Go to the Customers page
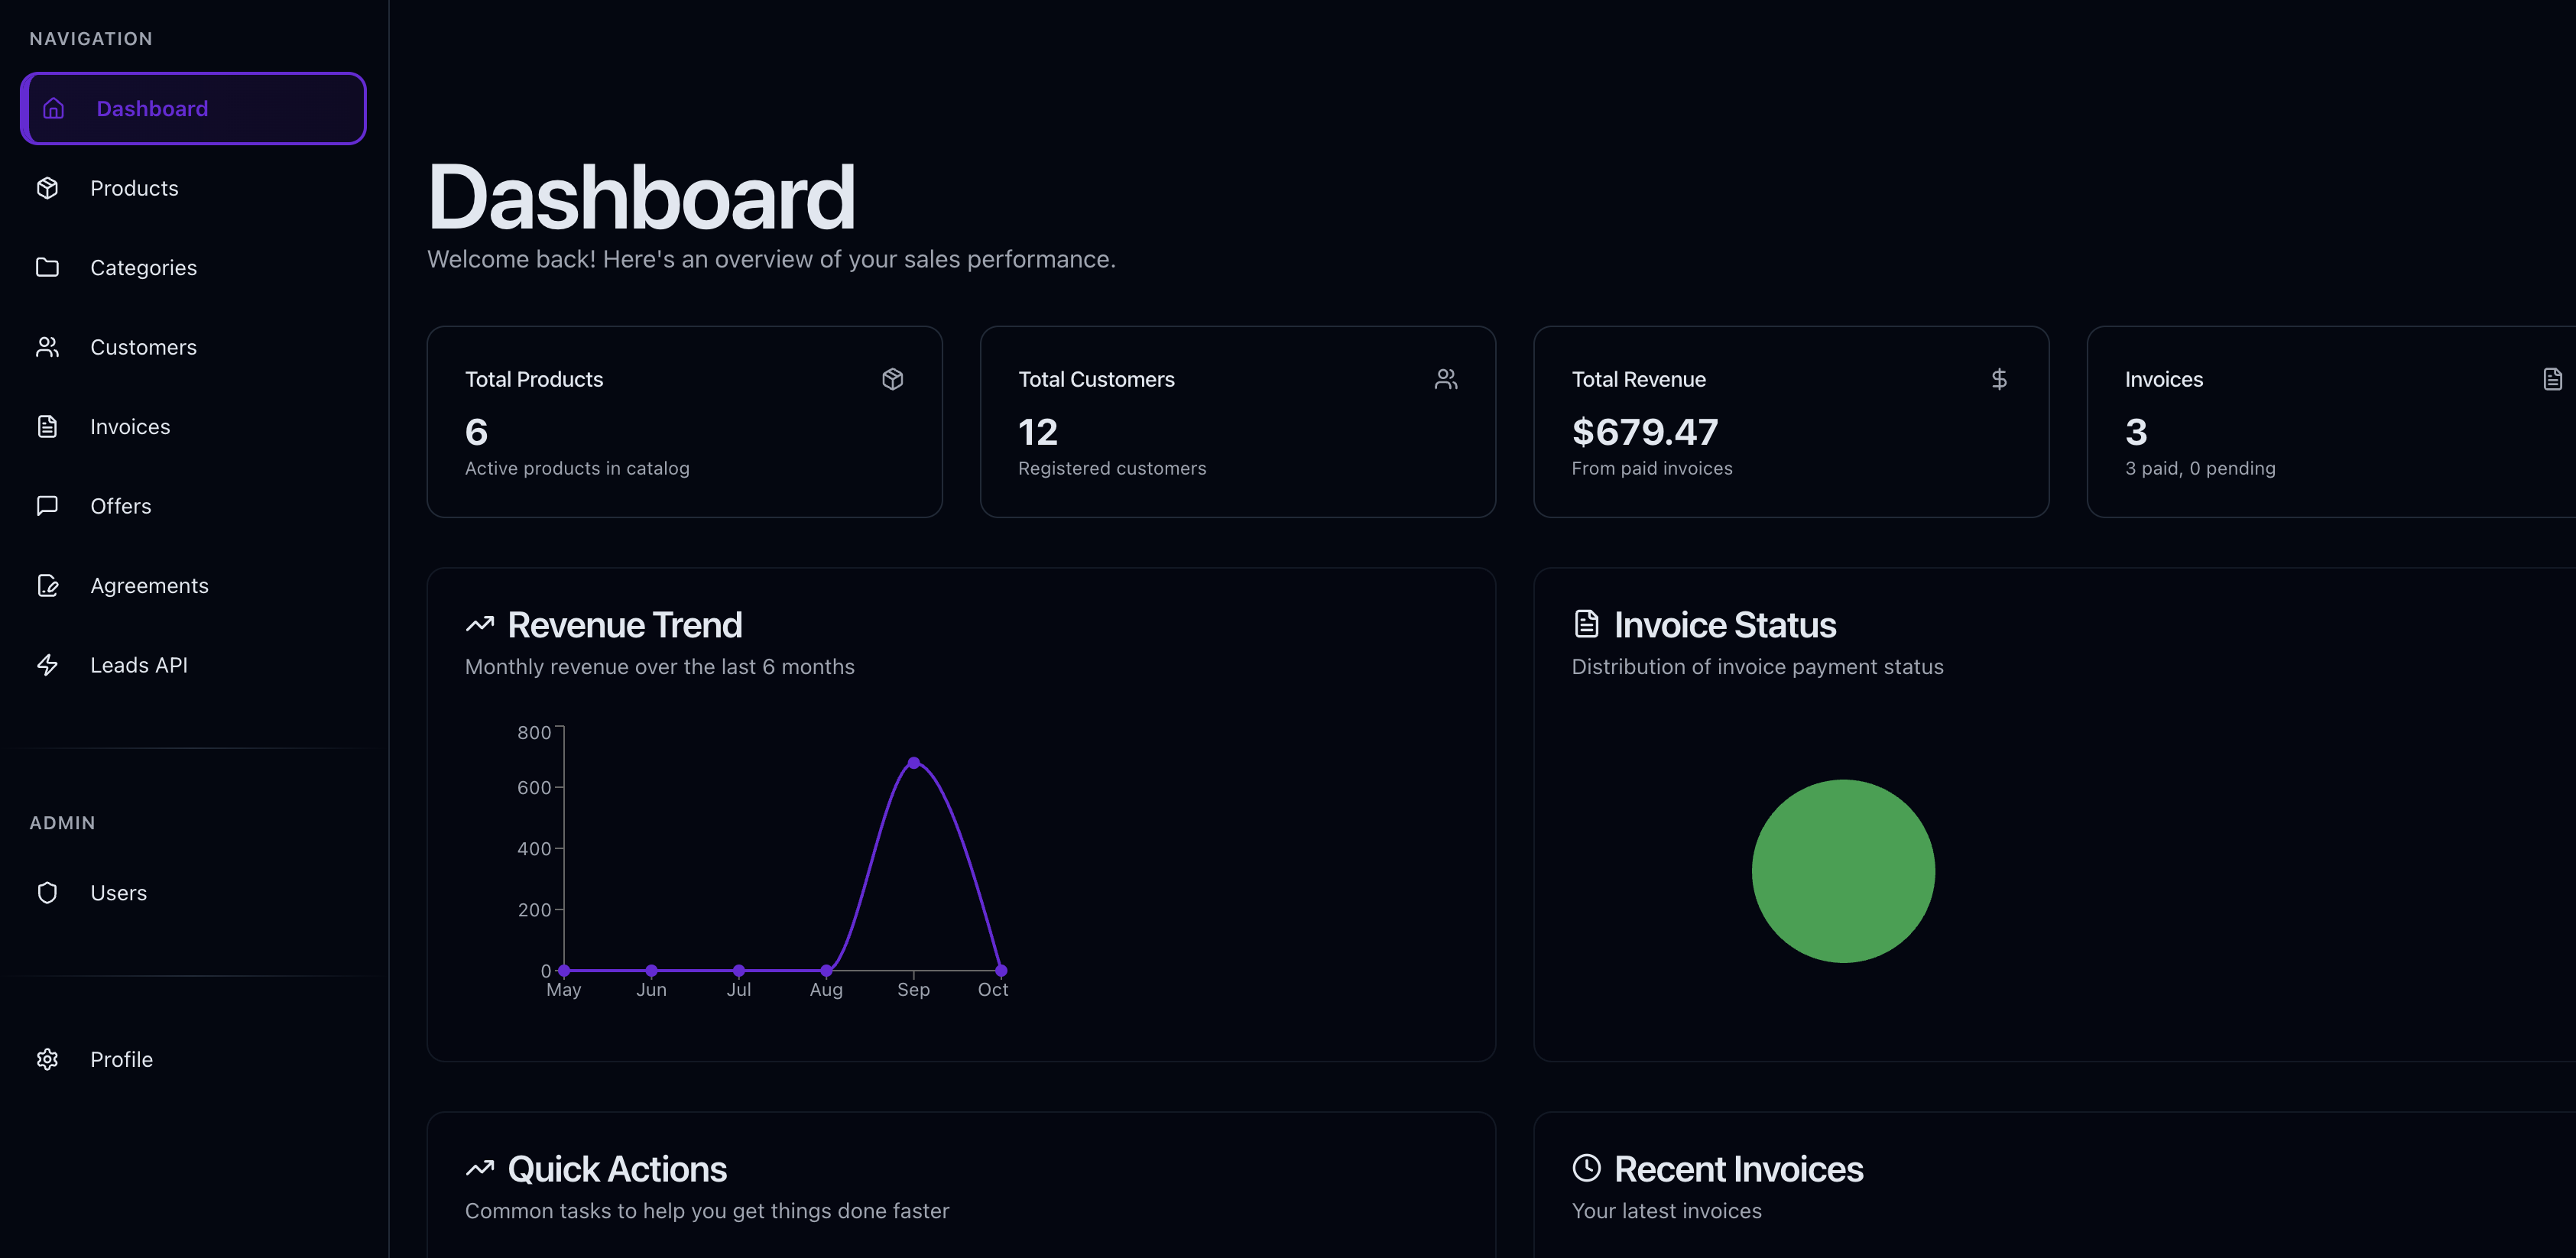 click(x=143, y=347)
